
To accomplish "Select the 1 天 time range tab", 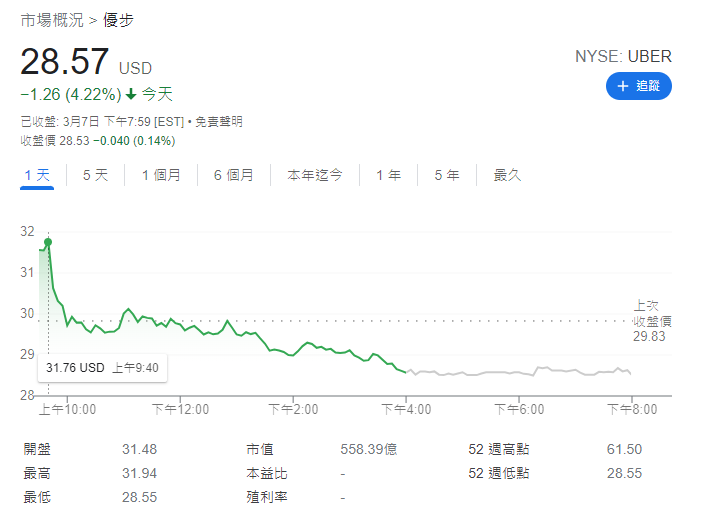I will pyautogui.click(x=37, y=175).
